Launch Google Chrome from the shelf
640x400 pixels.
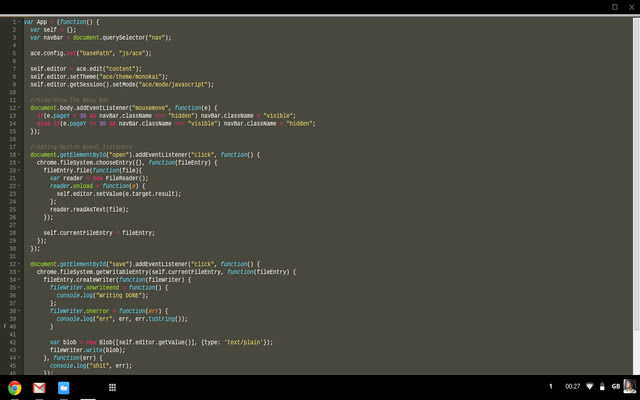pyautogui.click(x=15, y=387)
